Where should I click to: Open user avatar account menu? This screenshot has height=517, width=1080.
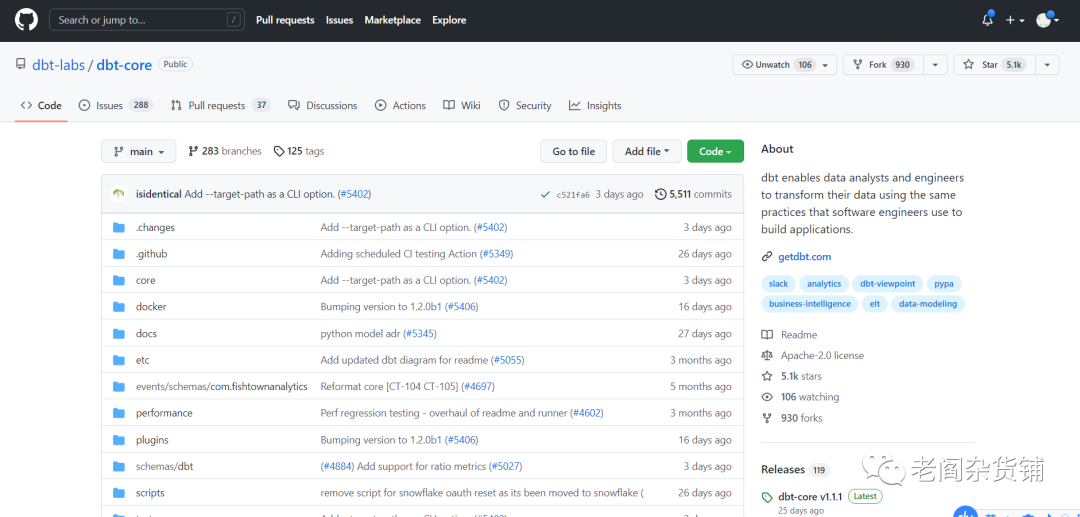[x=1047, y=20]
